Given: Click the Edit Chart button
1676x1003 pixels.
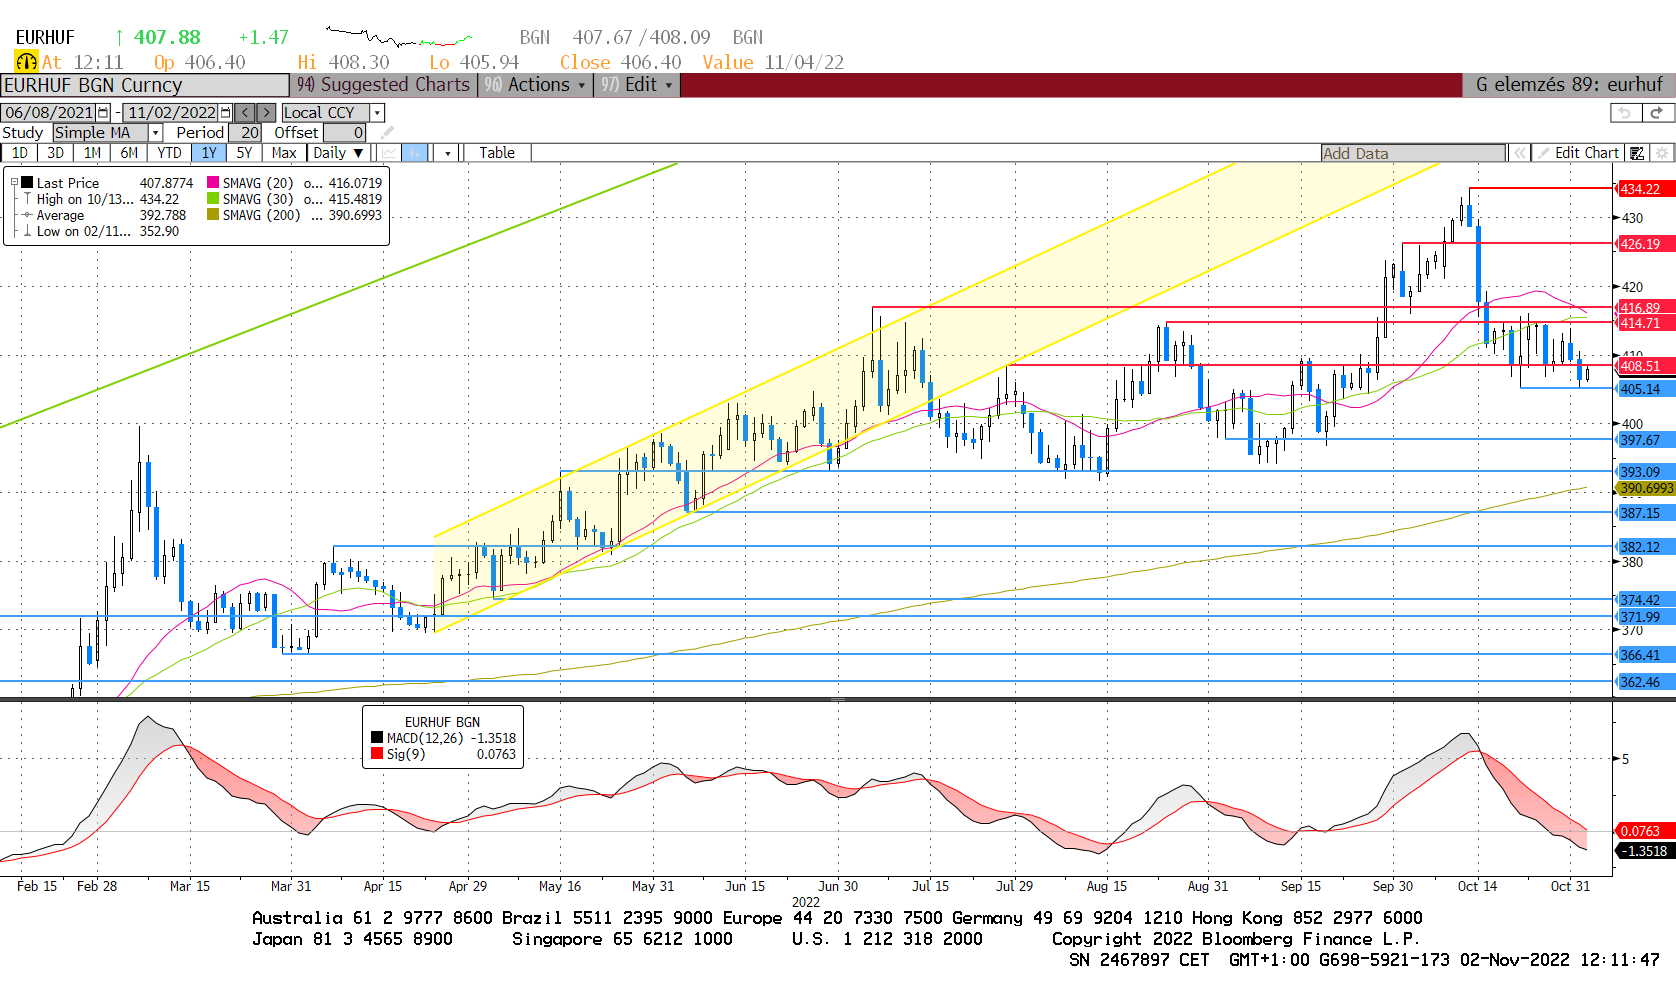Looking at the screenshot, I should click(x=1579, y=153).
